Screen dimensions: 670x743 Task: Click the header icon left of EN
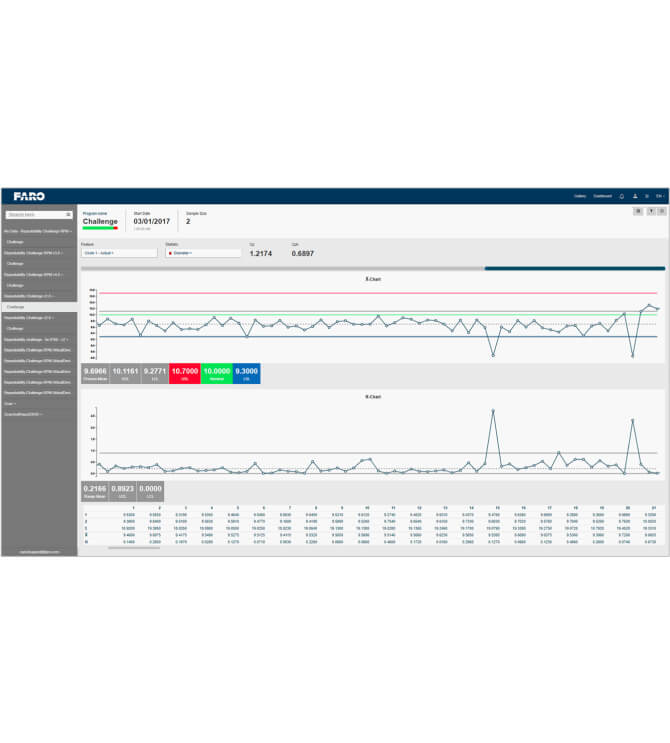[646, 196]
